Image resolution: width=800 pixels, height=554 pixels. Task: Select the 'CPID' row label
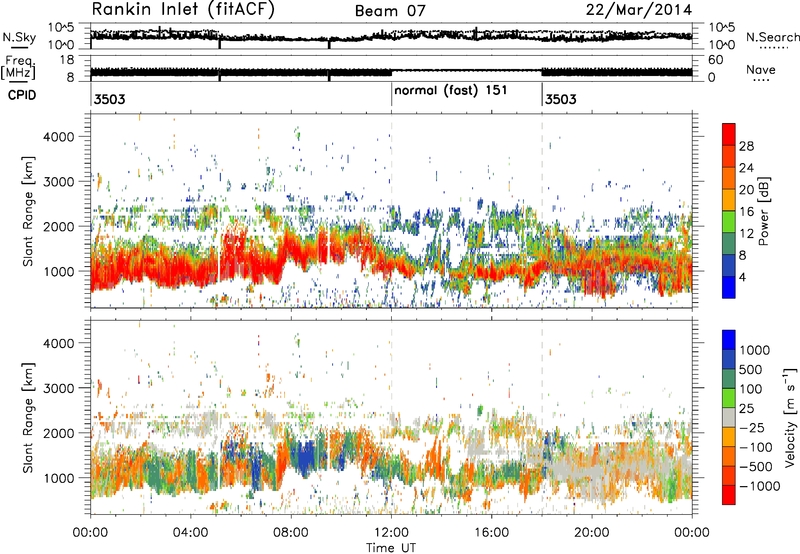click(22, 95)
